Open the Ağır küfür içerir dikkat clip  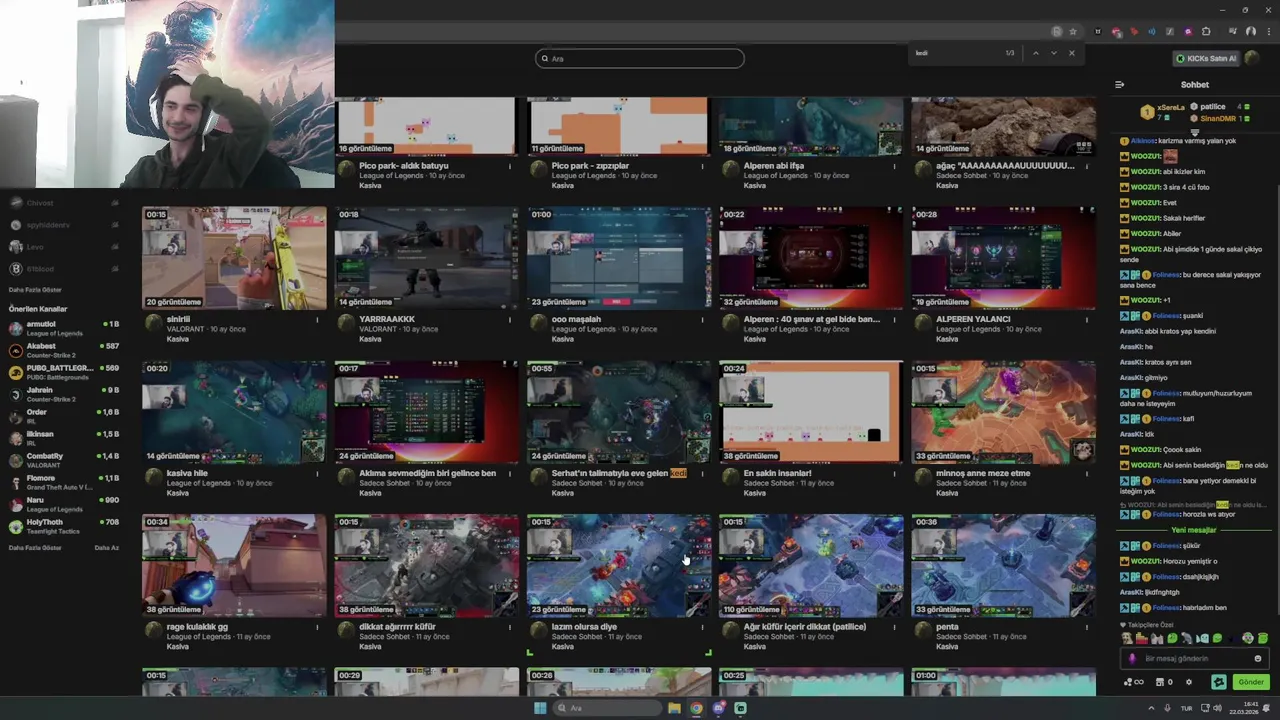click(x=810, y=566)
